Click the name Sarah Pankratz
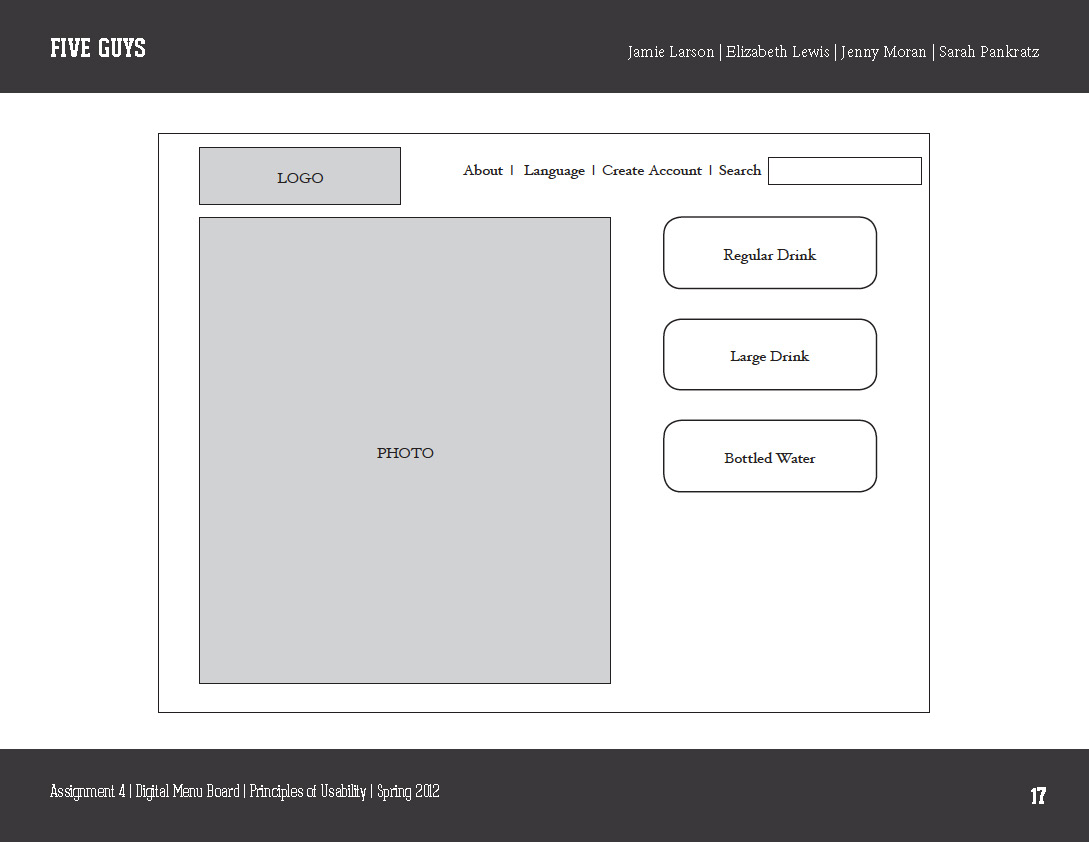Viewport: 1089px width, 842px height. click(988, 52)
